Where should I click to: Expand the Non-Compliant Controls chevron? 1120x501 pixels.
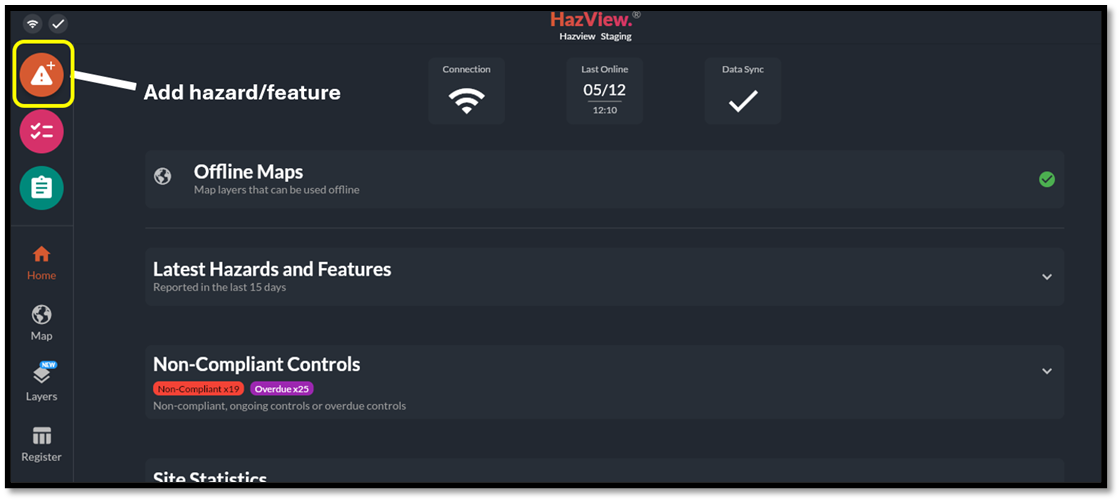(1047, 371)
